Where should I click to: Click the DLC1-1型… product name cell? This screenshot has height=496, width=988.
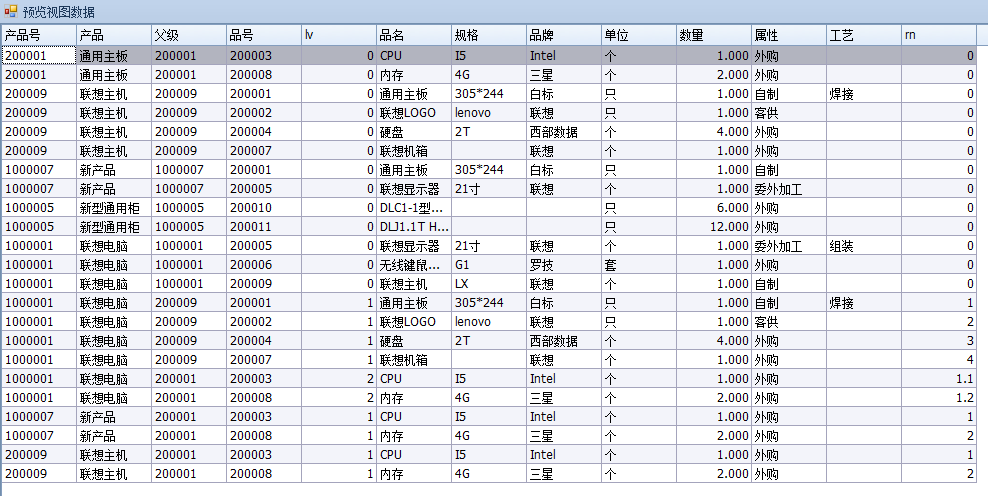pyautogui.click(x=414, y=208)
